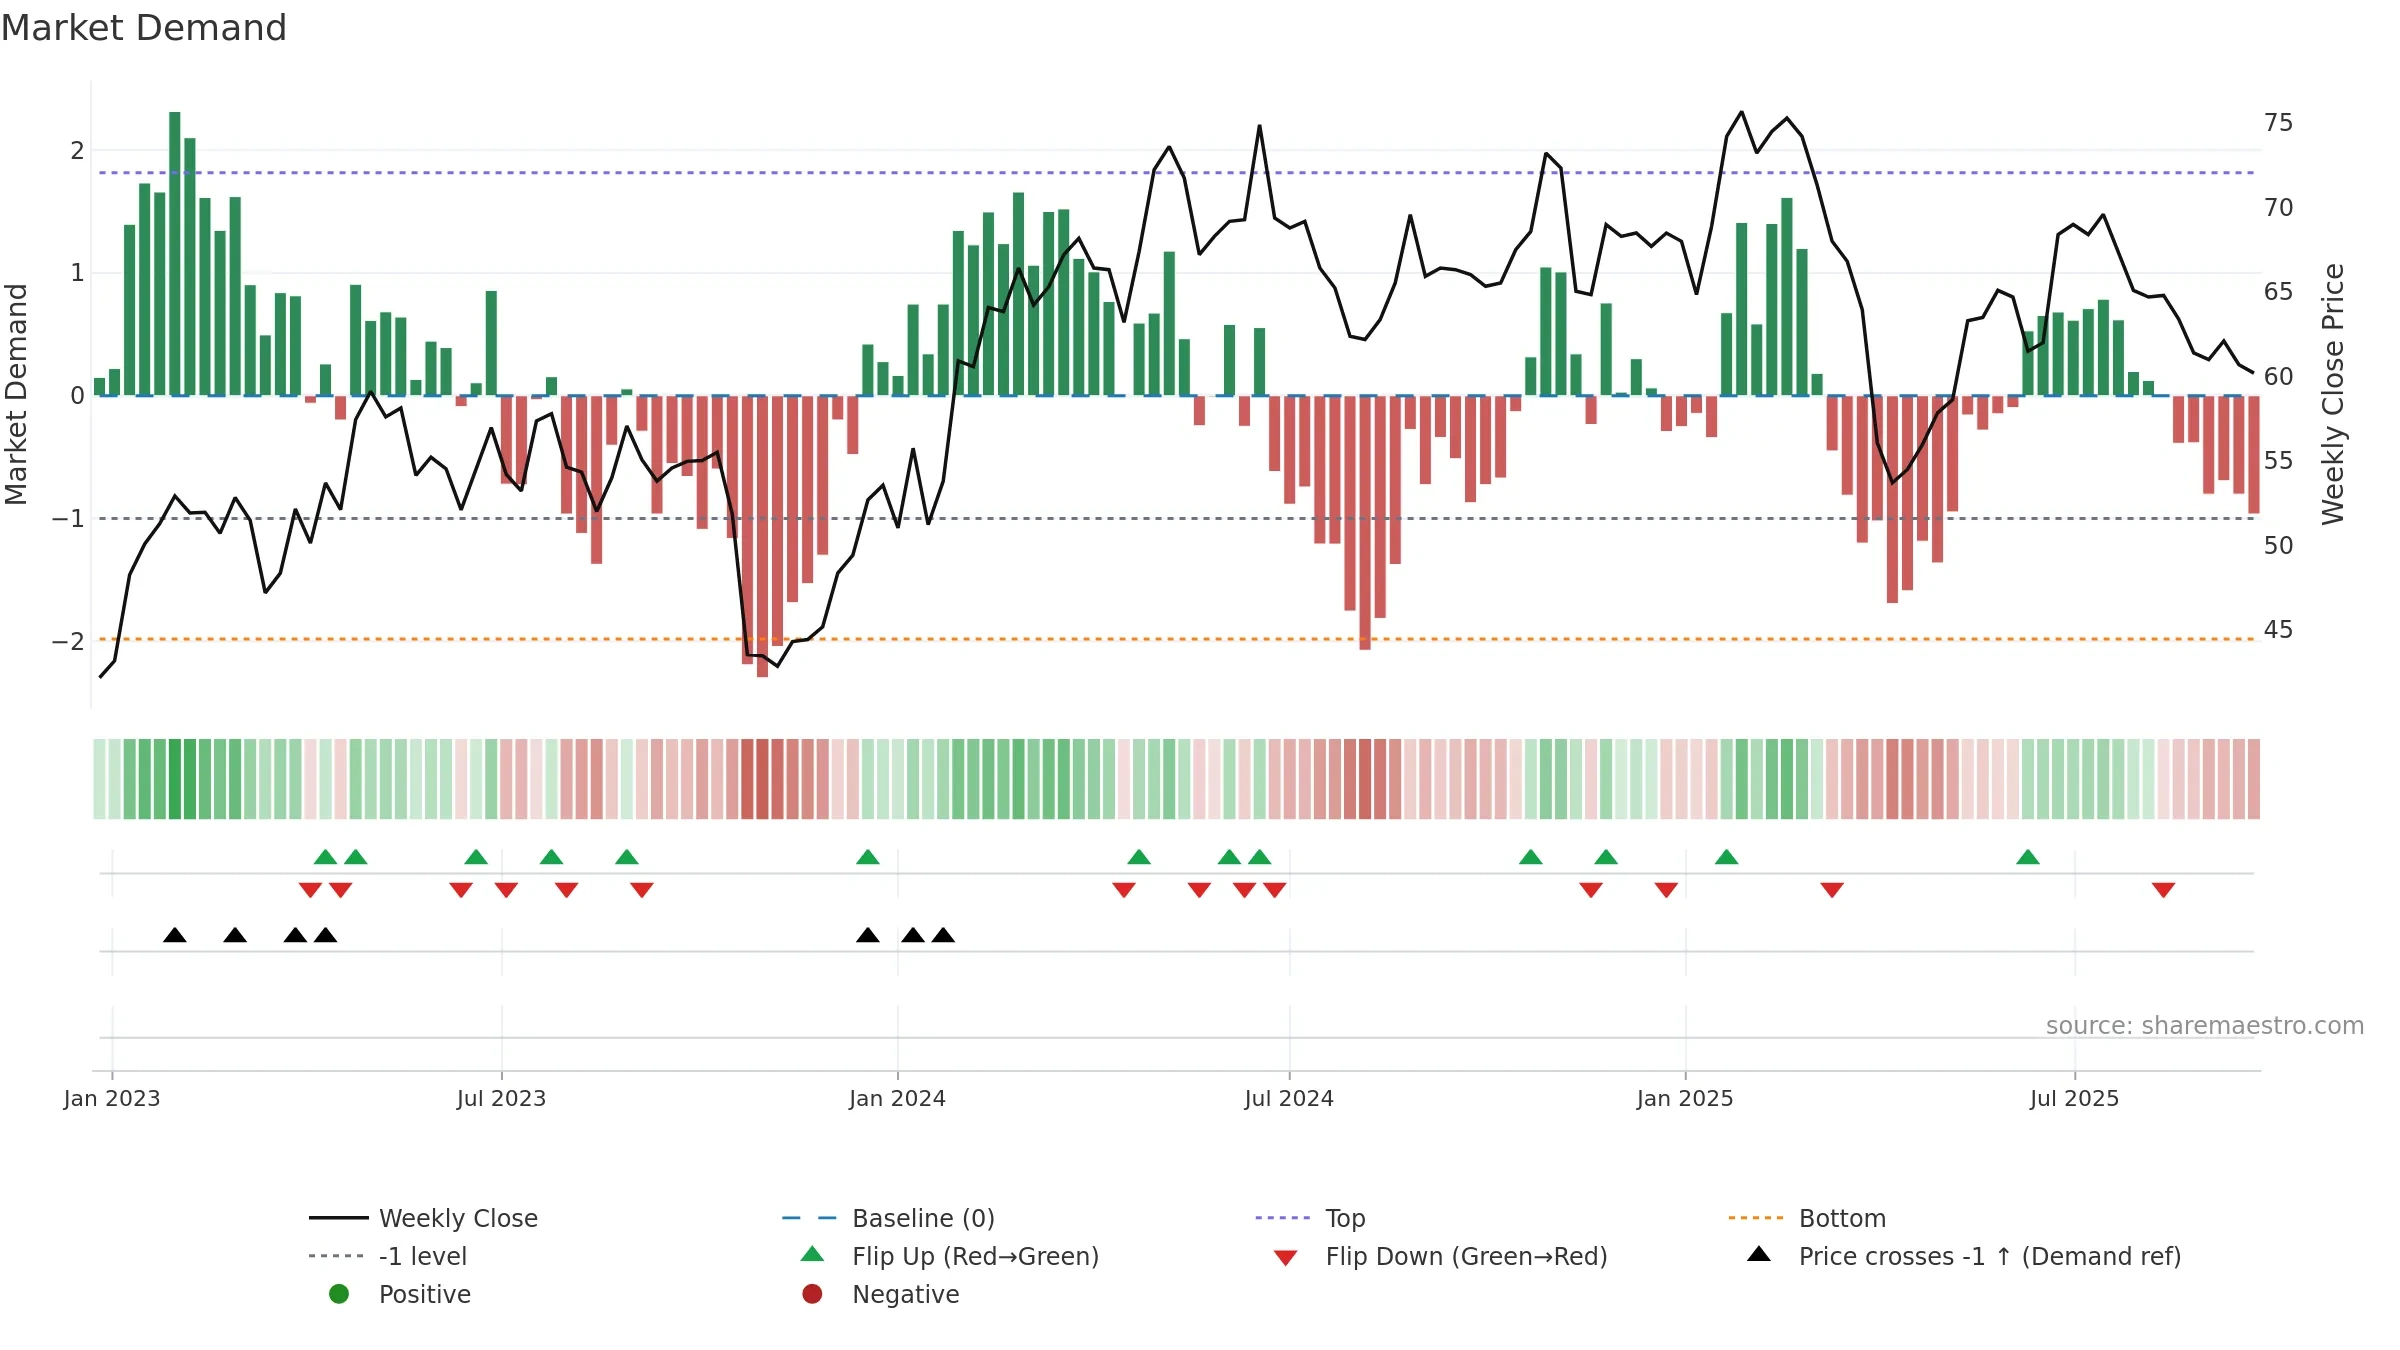Click the darkest green heatmap cell in early 2023
The width and height of the screenshot is (2400, 1350).
pos(175,779)
